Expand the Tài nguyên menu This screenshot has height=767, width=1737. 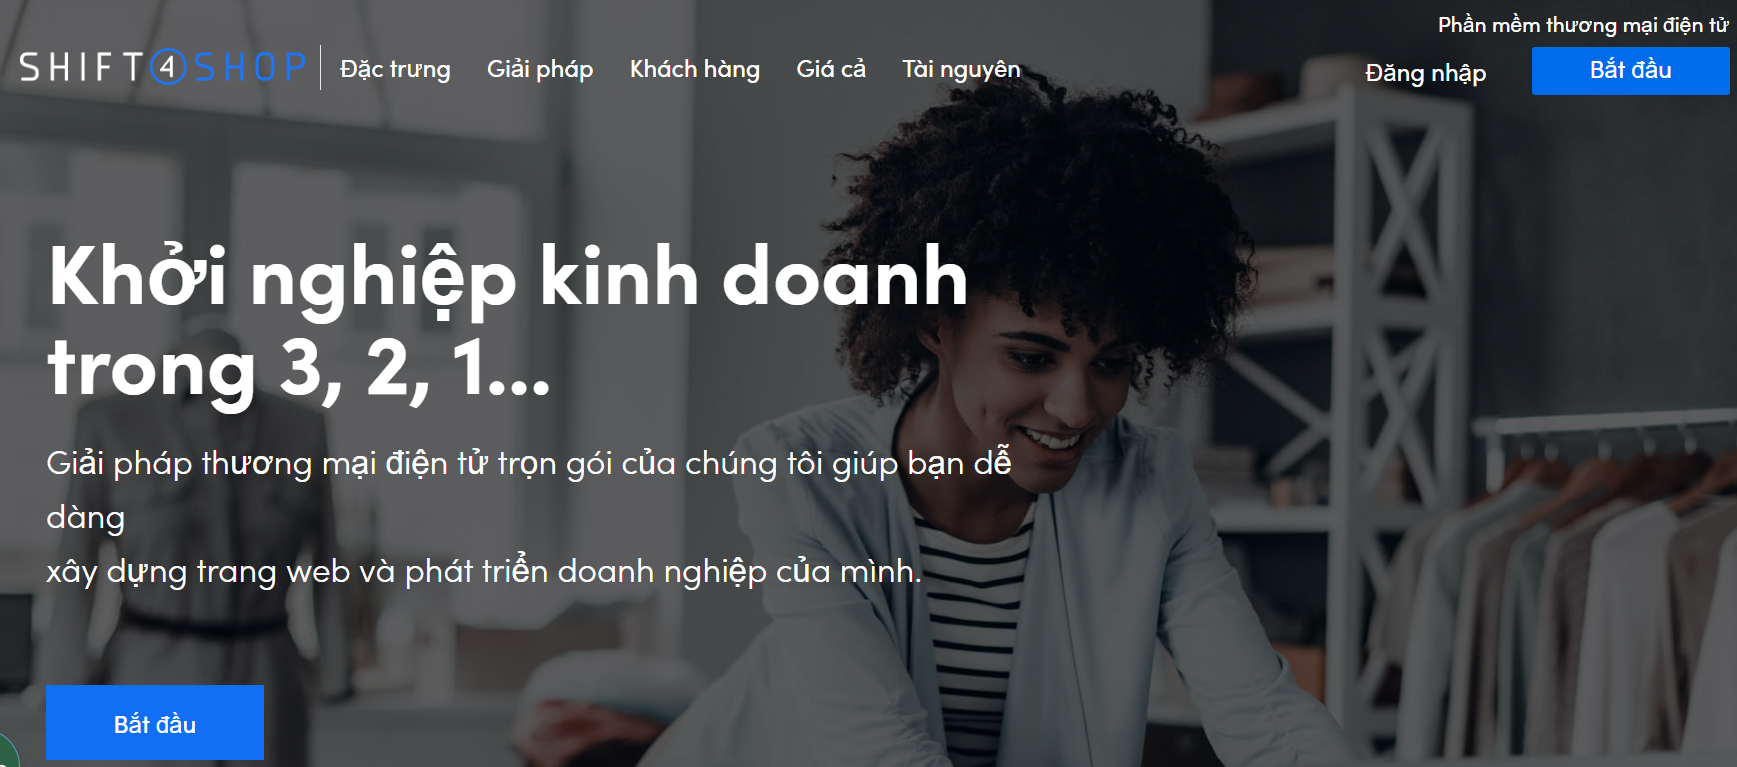961,69
